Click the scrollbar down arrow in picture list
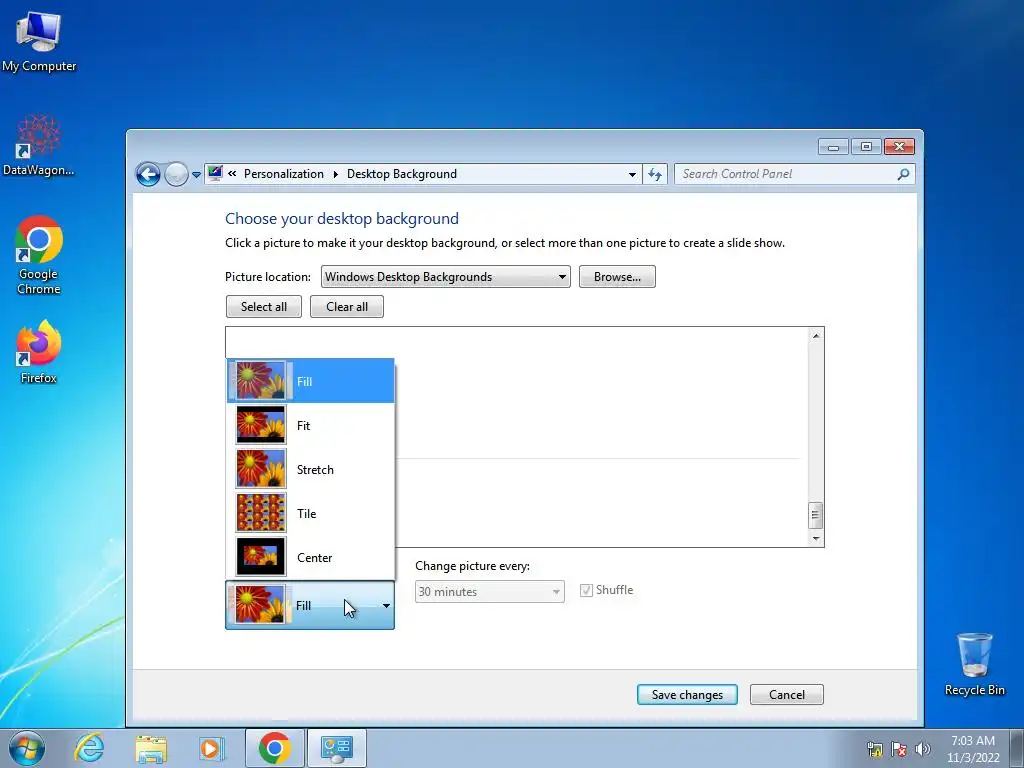Image resolution: width=1024 pixels, height=768 pixels. point(815,538)
